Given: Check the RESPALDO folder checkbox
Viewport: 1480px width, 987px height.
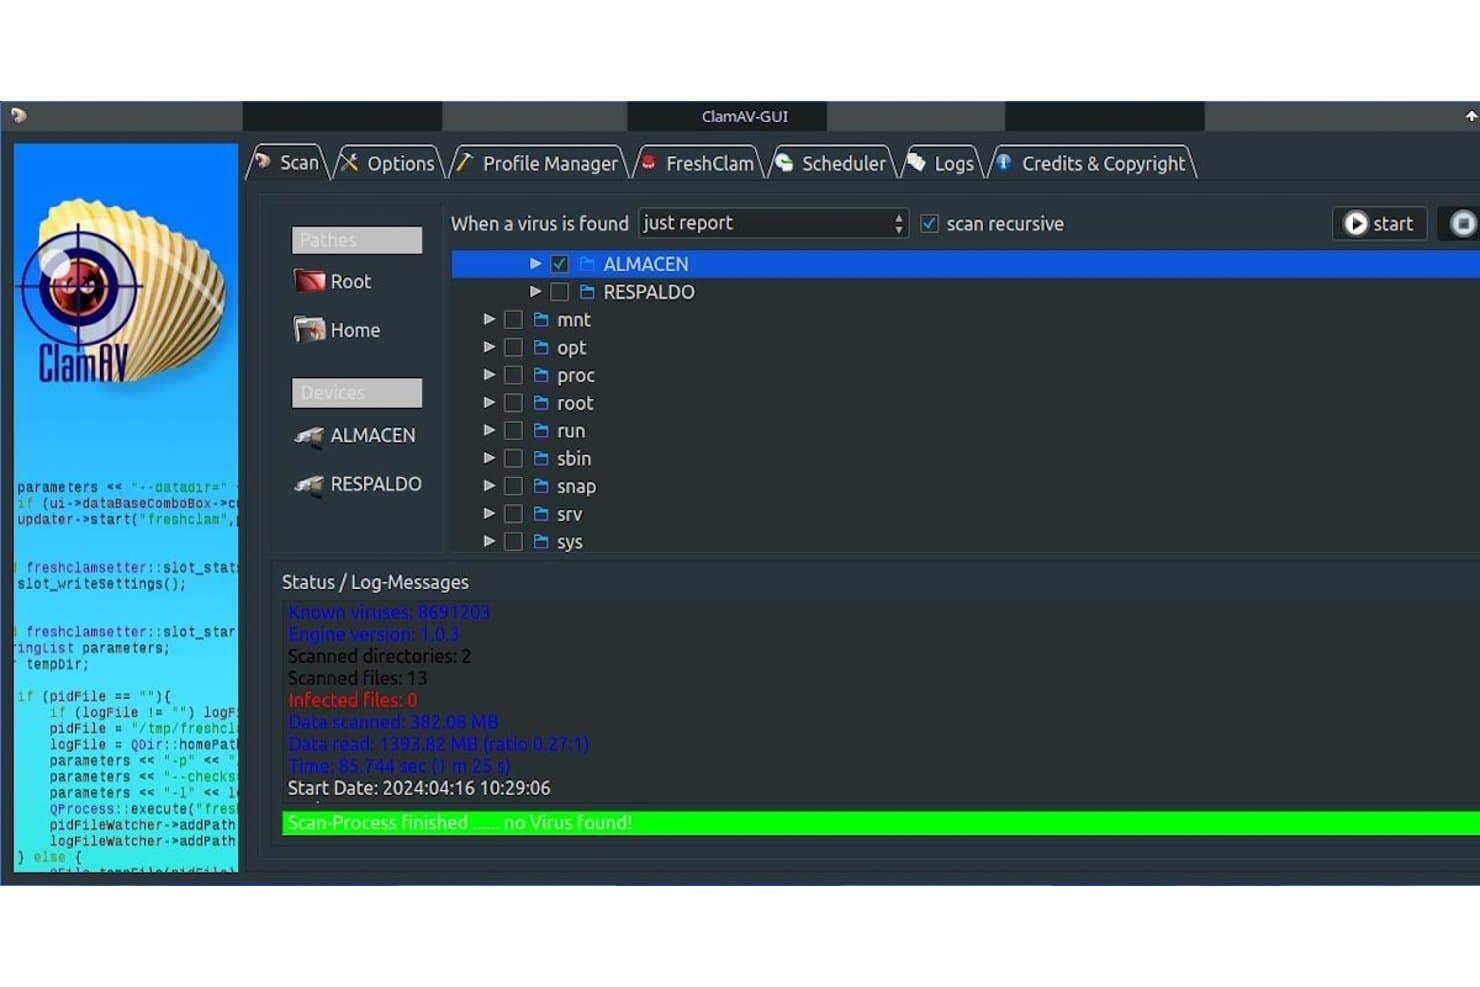Looking at the screenshot, I should tap(559, 292).
